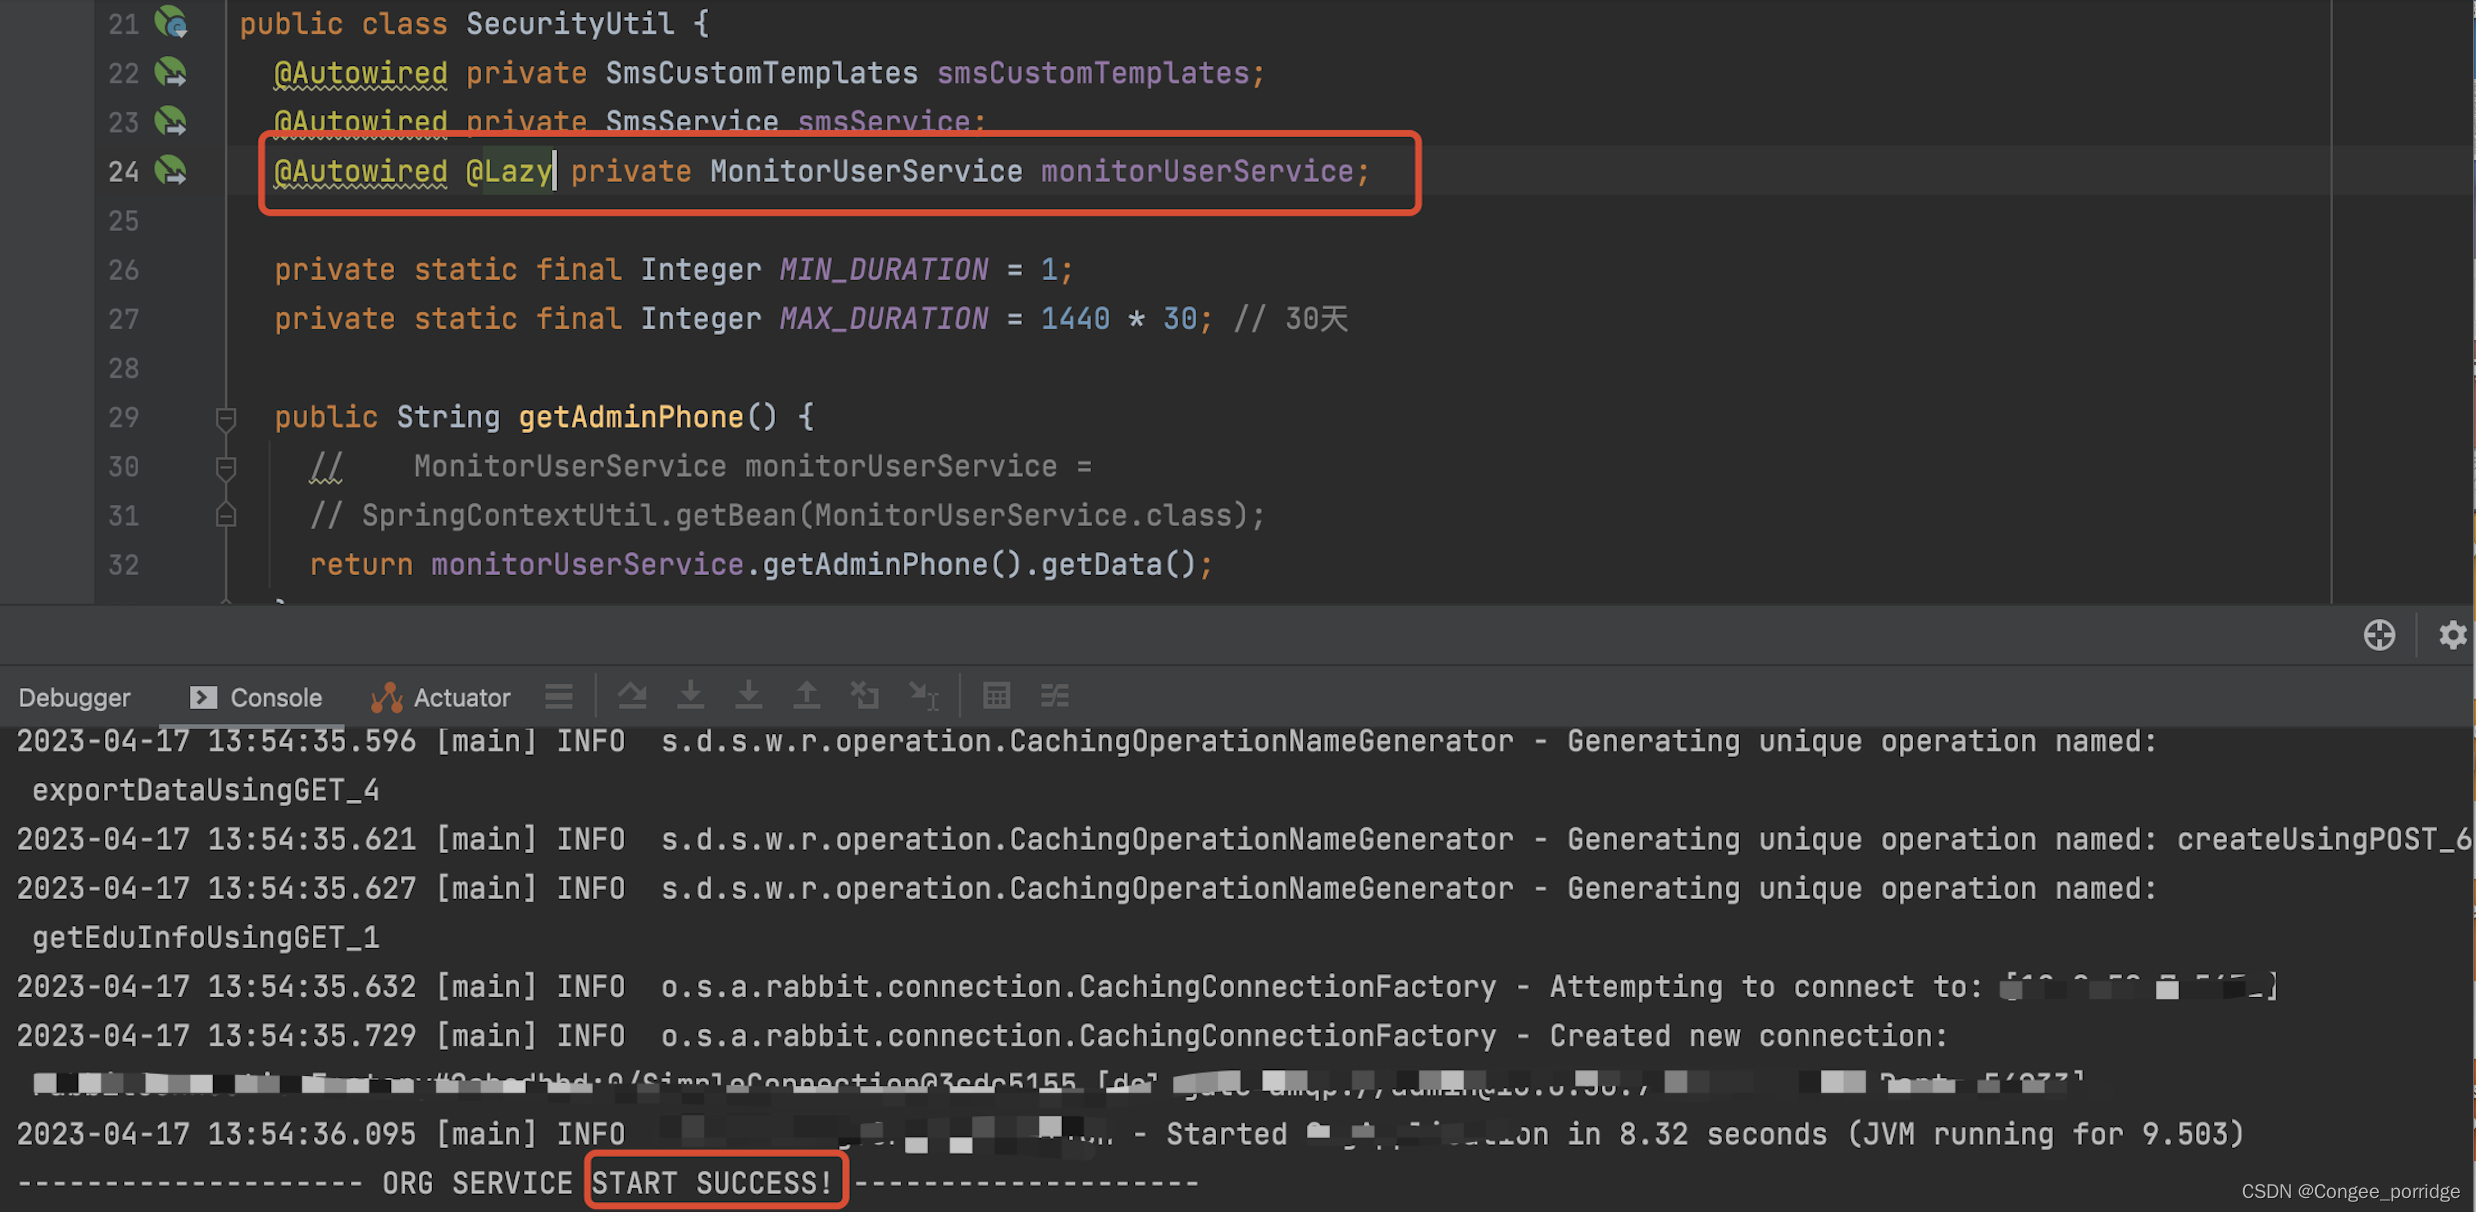This screenshot has width=2476, height=1212.
Task: Collapse getAdminPhone method using fold marker line 29
Action: tap(226, 418)
